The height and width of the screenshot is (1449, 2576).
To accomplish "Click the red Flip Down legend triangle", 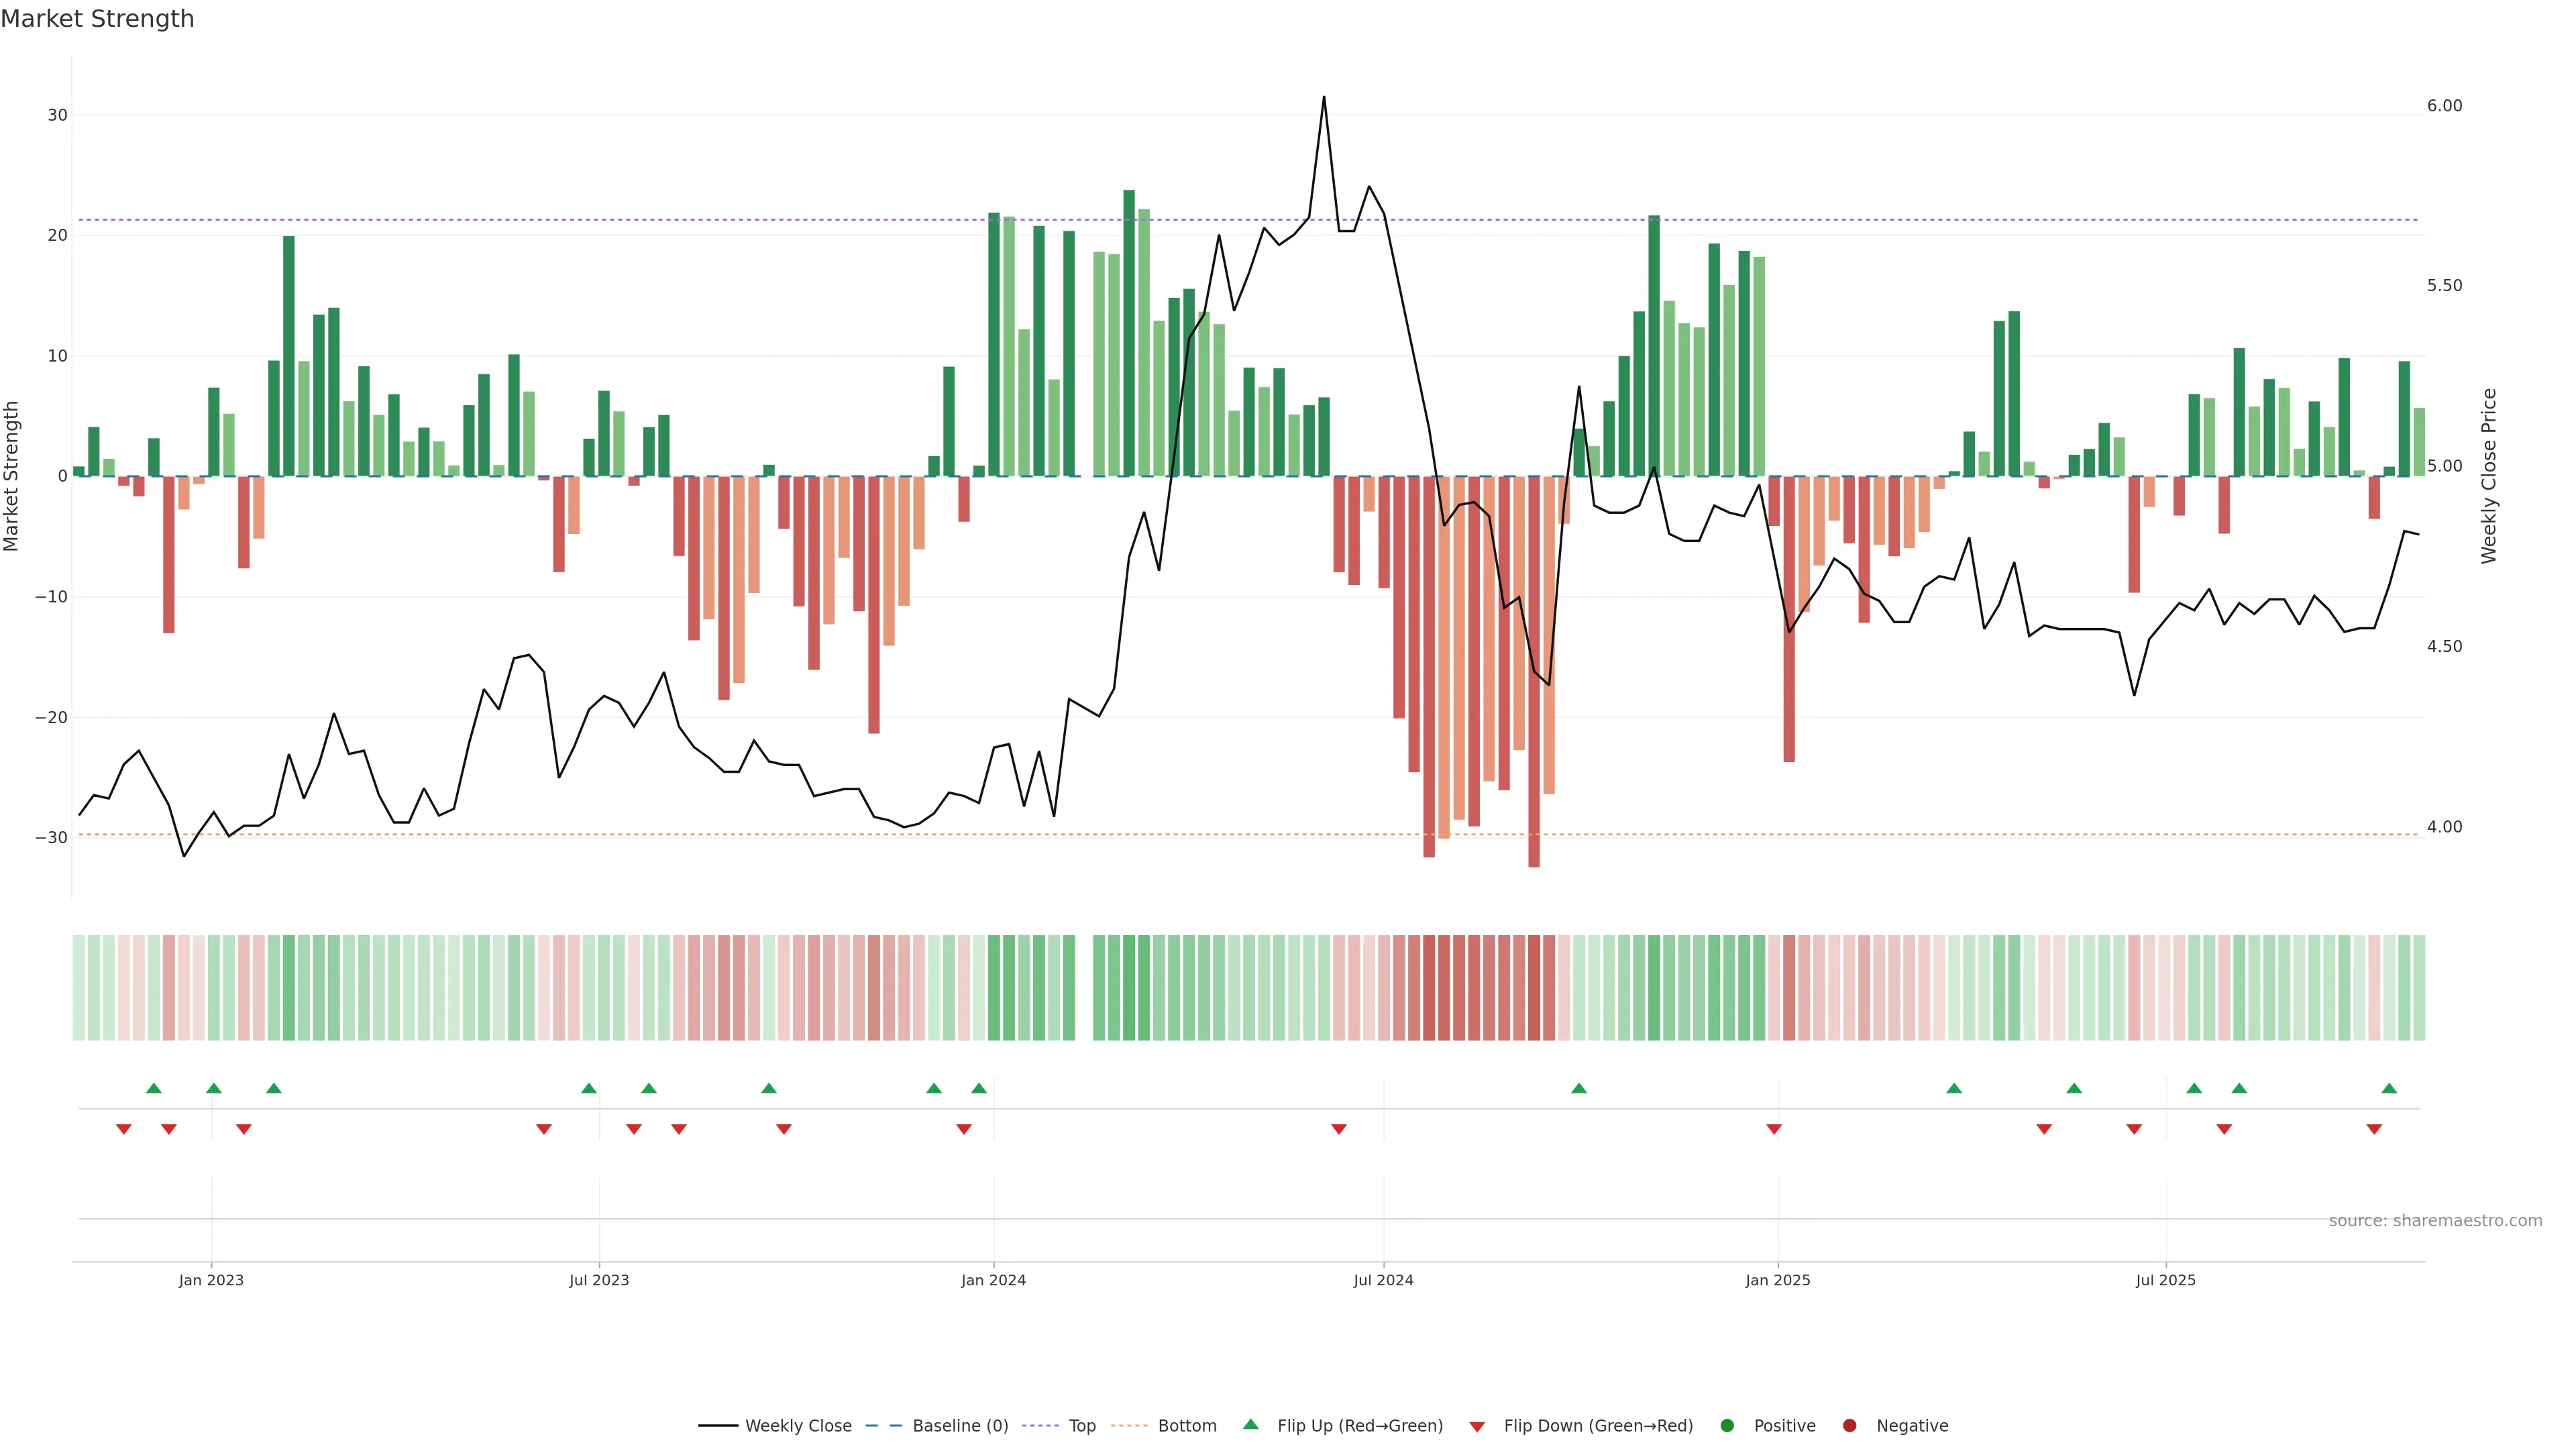I will click(1477, 1426).
